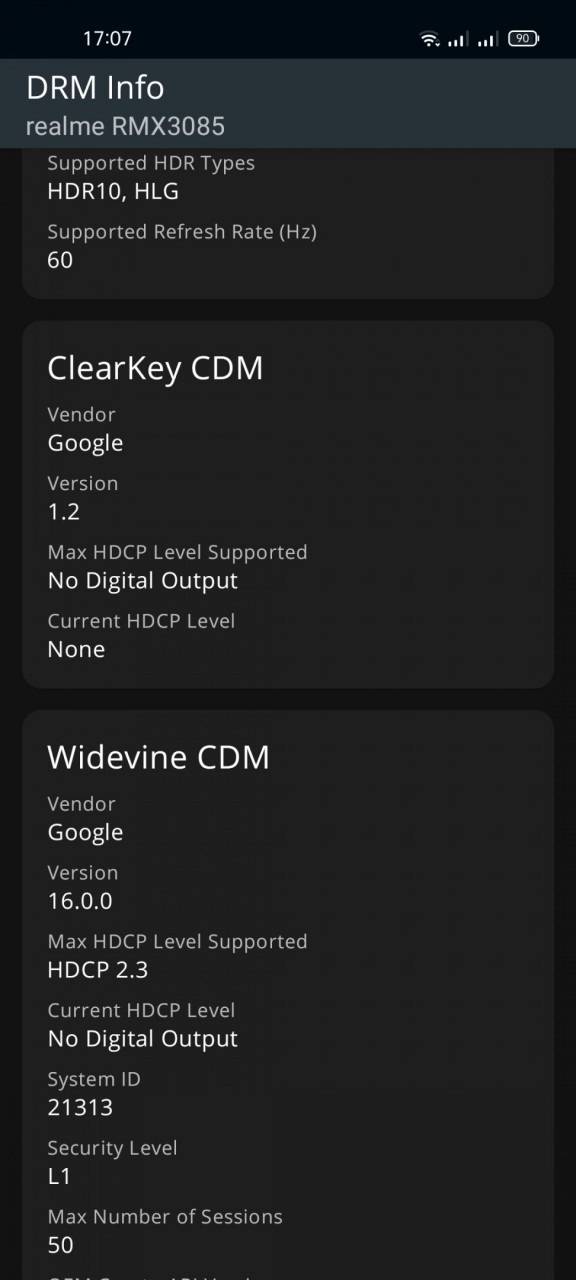Screen dimensions: 576x1280
Task: Select the ClearKey CDM card heading
Action: pos(155,368)
